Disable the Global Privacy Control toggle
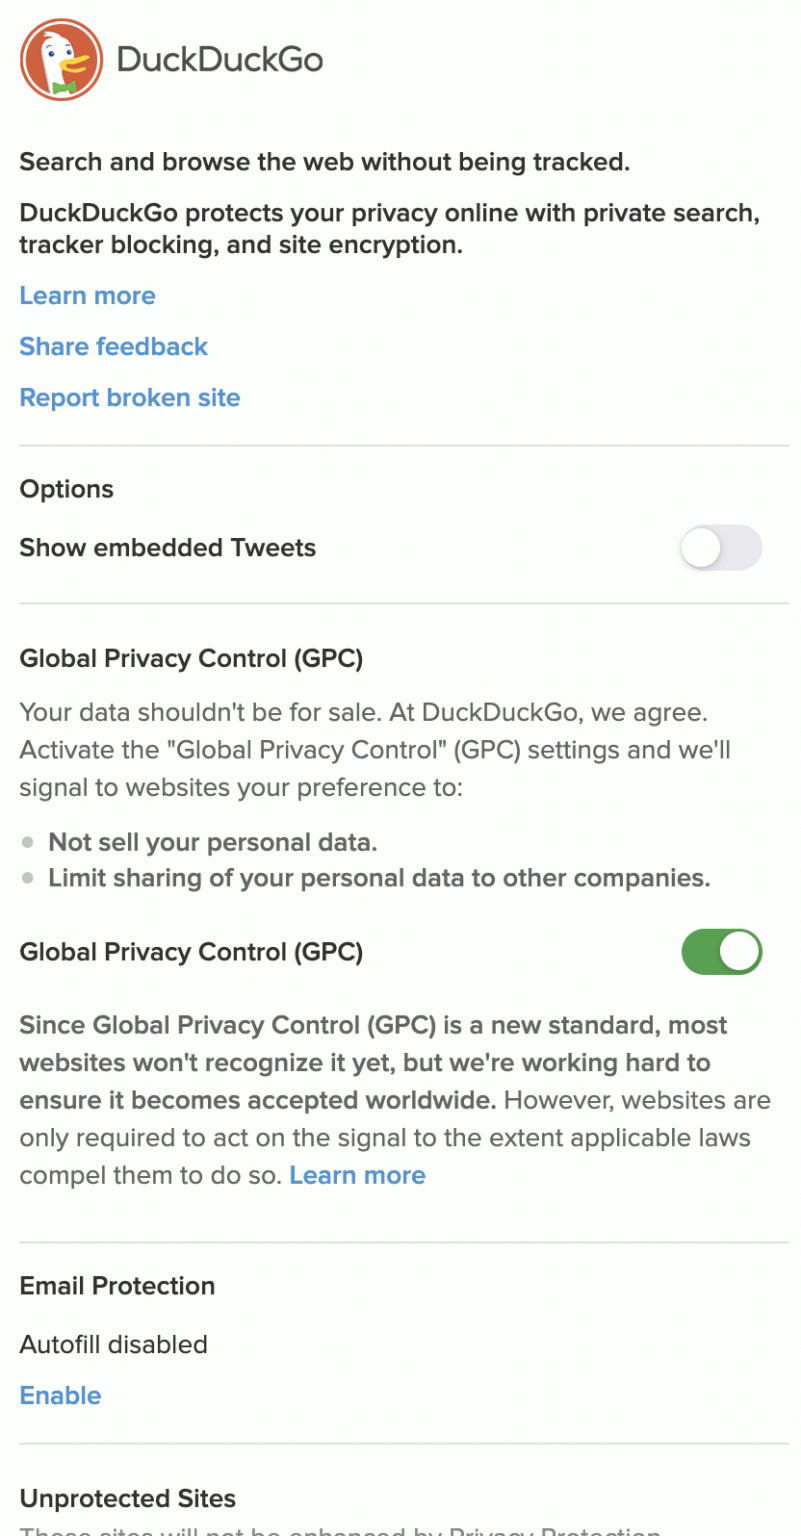This screenshot has height=1536, width=801. pyautogui.click(x=720, y=951)
